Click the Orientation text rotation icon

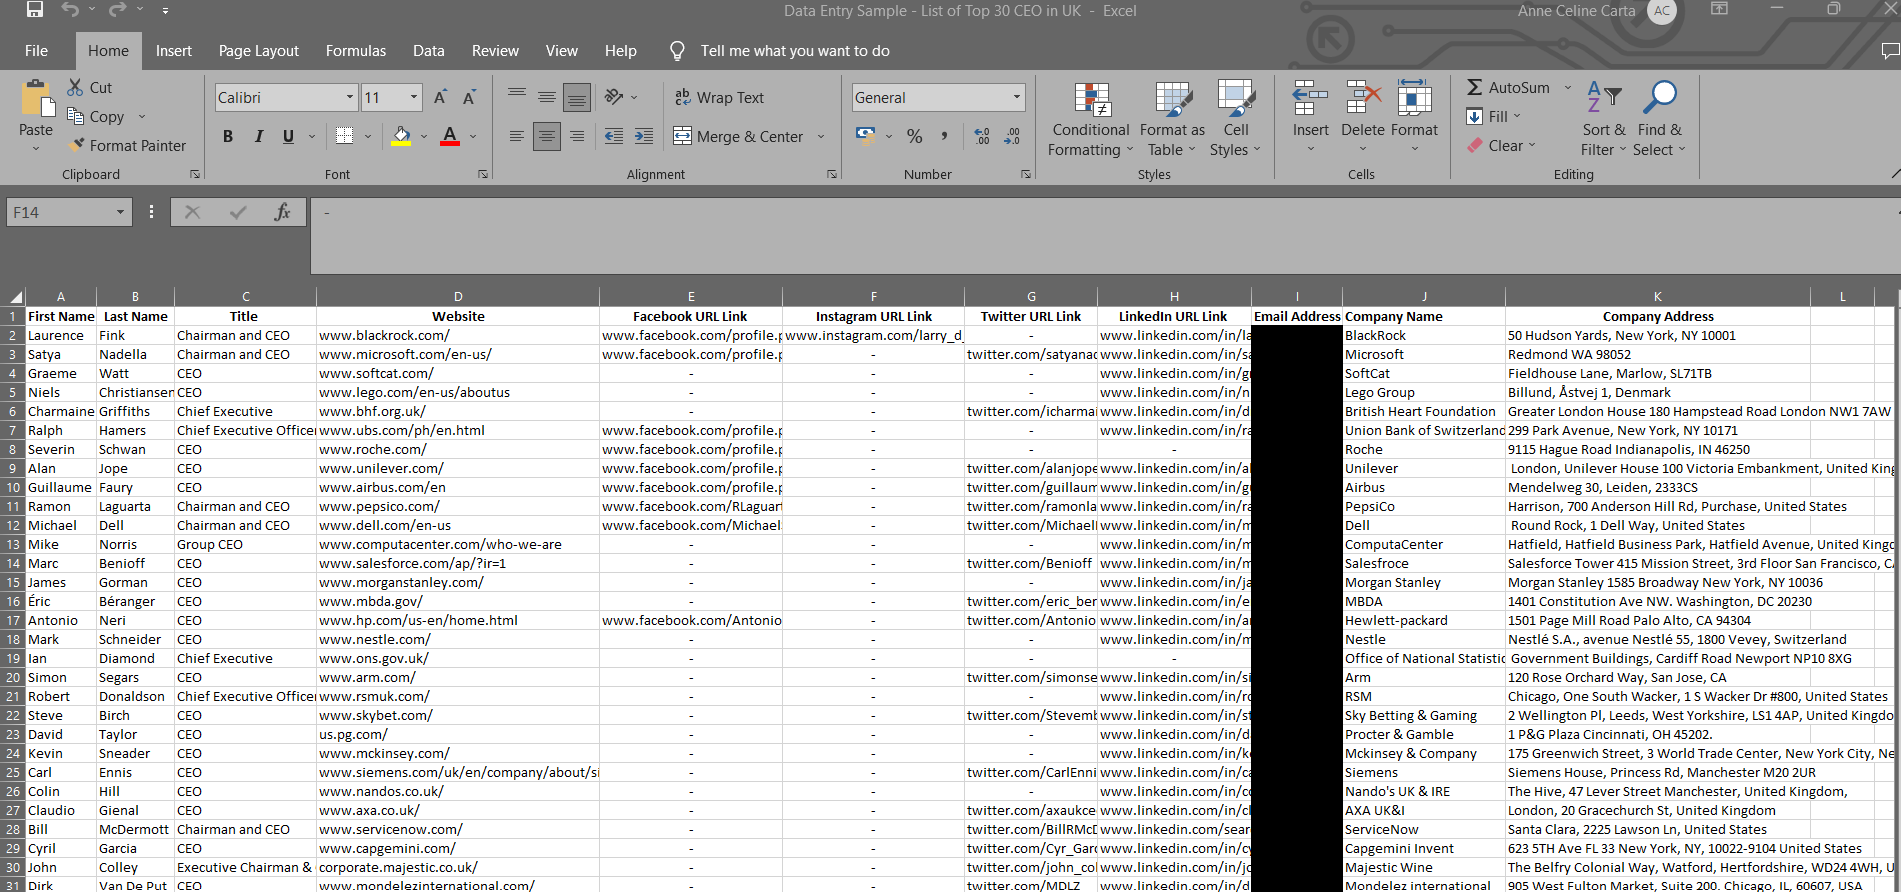click(614, 97)
